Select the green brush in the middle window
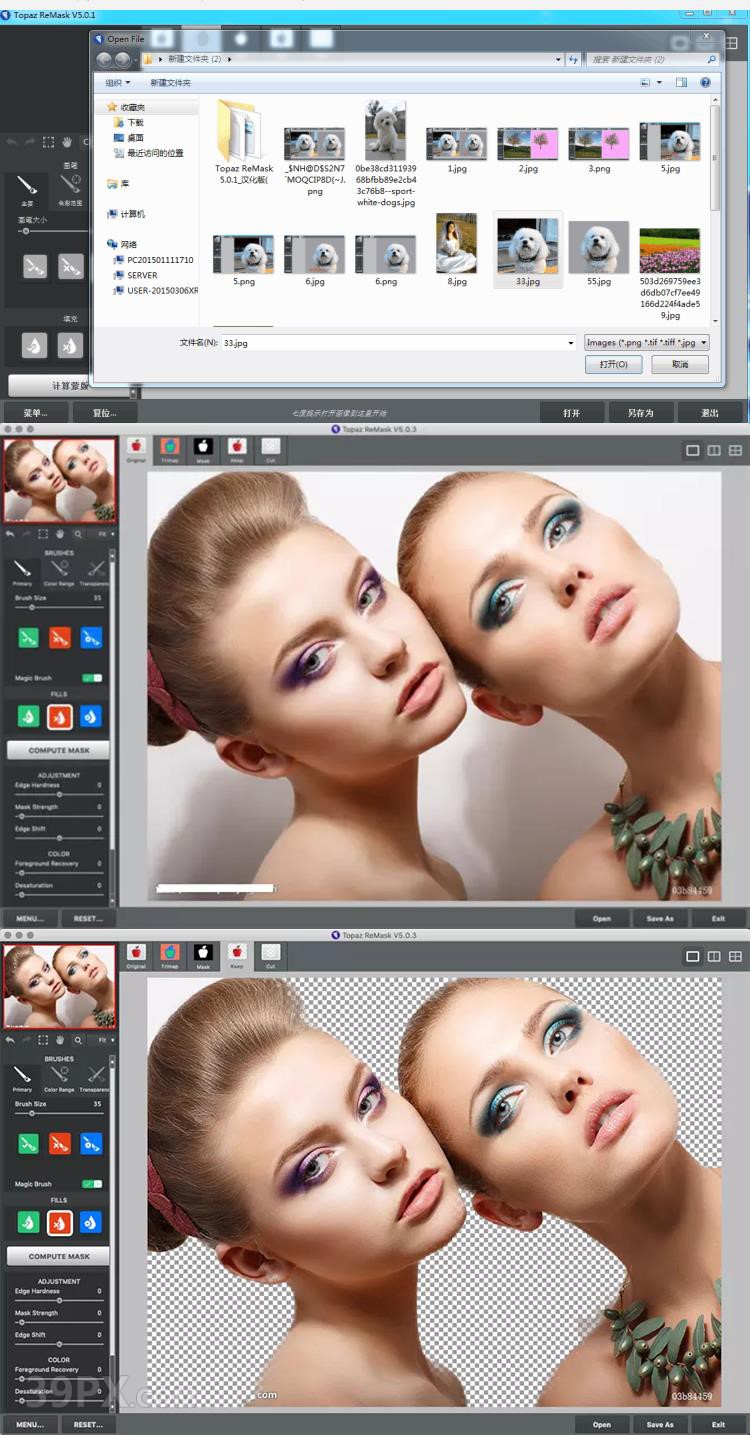 pos(28,637)
